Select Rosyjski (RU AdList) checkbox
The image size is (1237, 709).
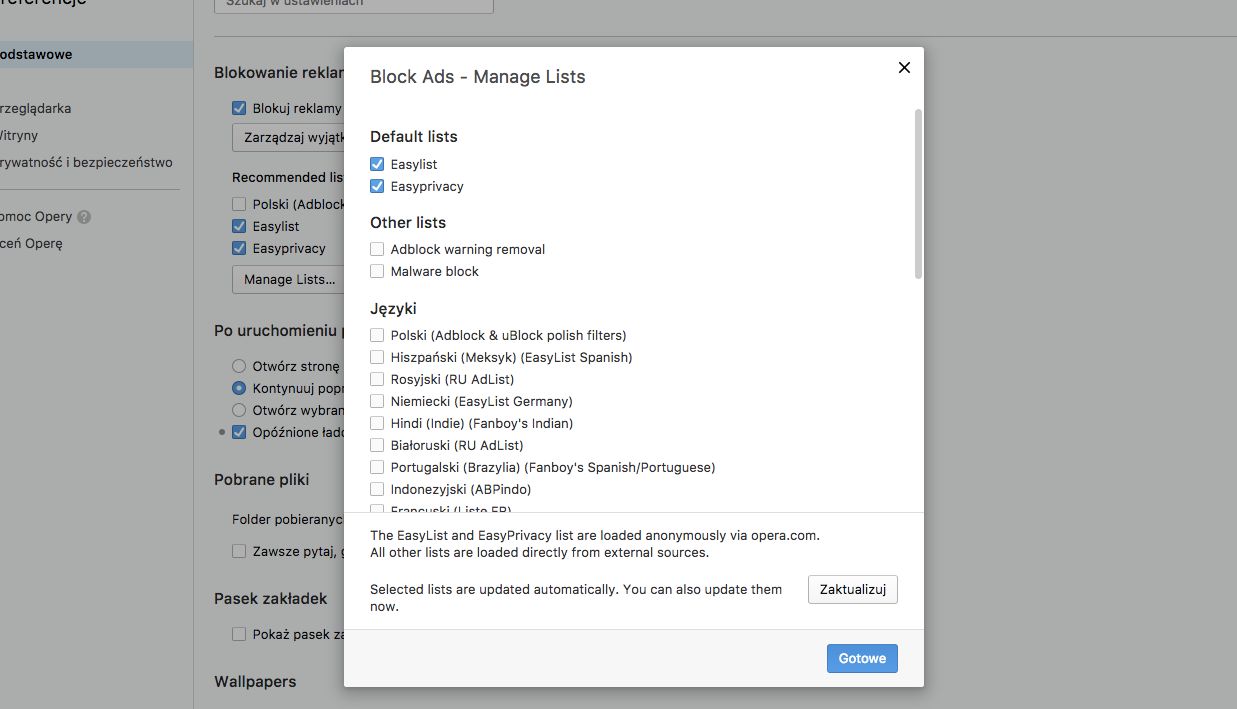point(377,379)
